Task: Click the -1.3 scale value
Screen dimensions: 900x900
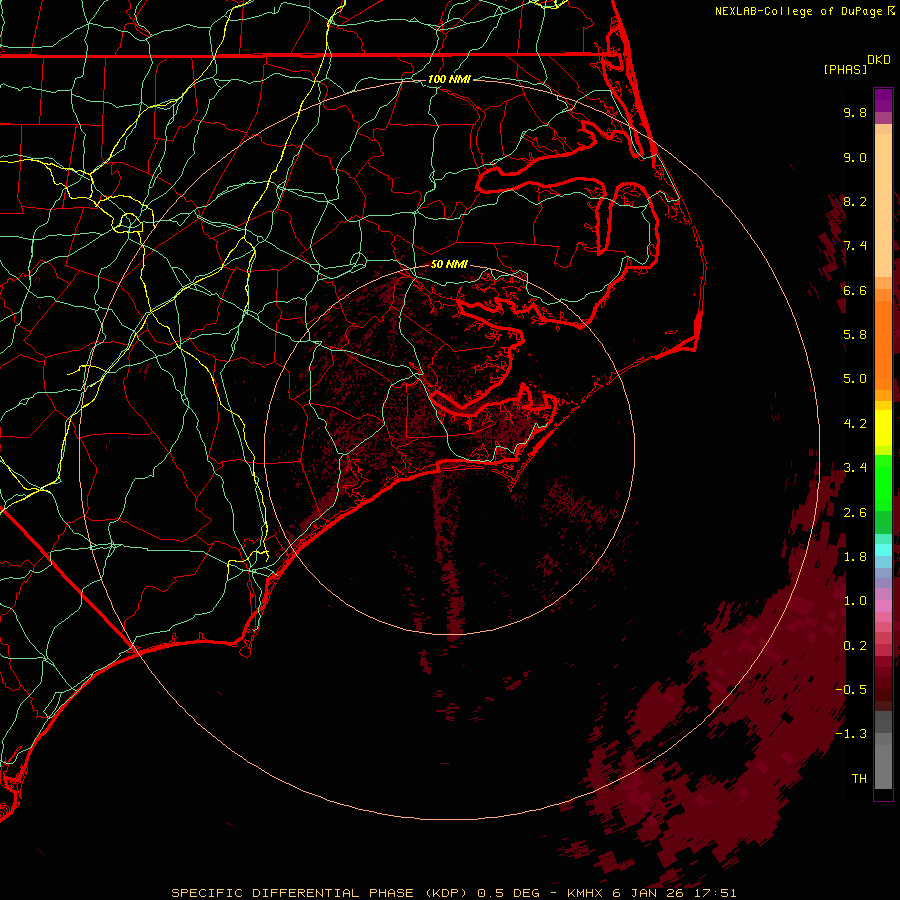Action: [851, 734]
